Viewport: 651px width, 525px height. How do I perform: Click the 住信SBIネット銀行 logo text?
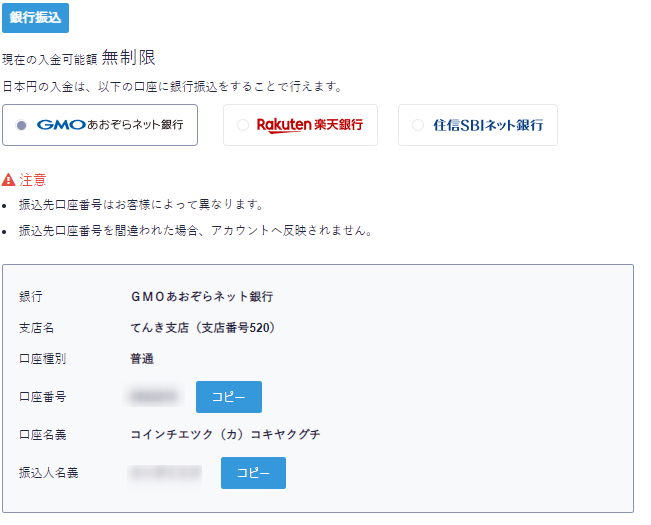point(488,125)
